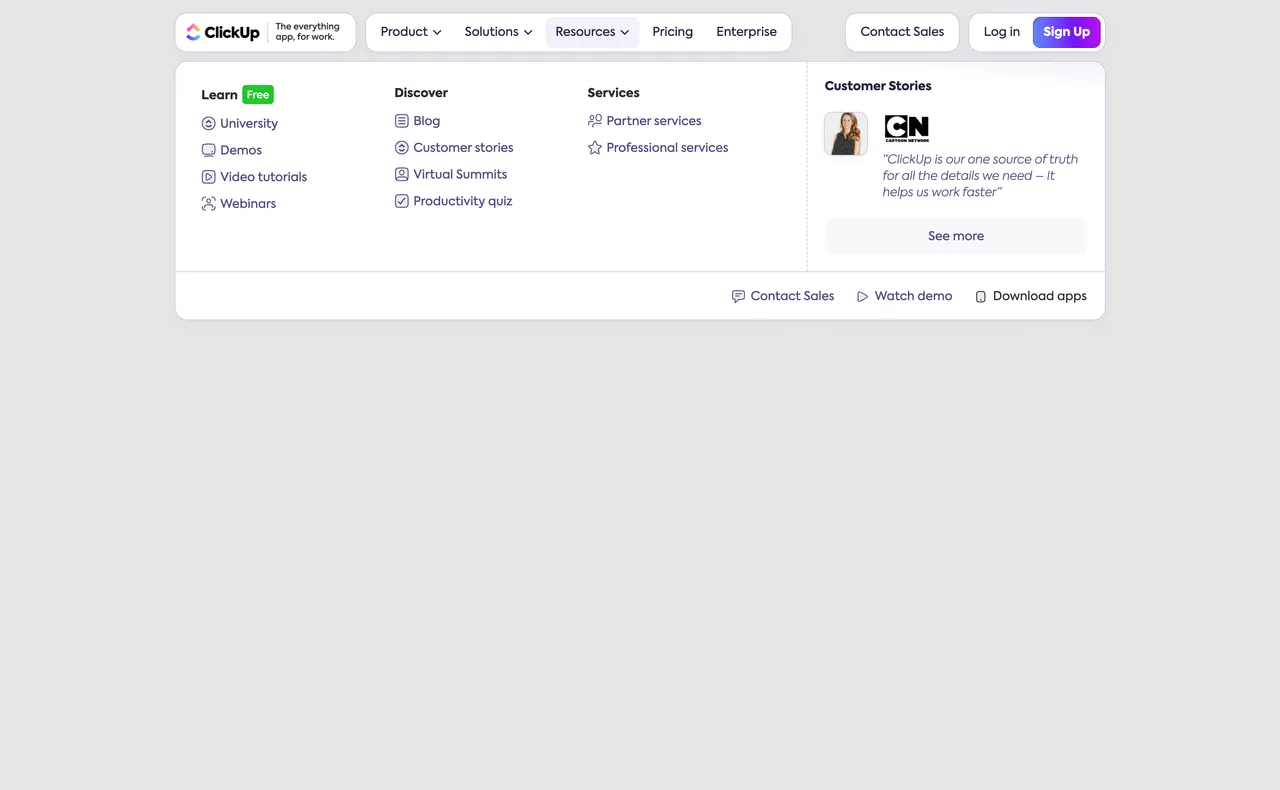Collapse the Resources dropdown menu
Viewport: 1280px width, 790px height.
(x=592, y=32)
